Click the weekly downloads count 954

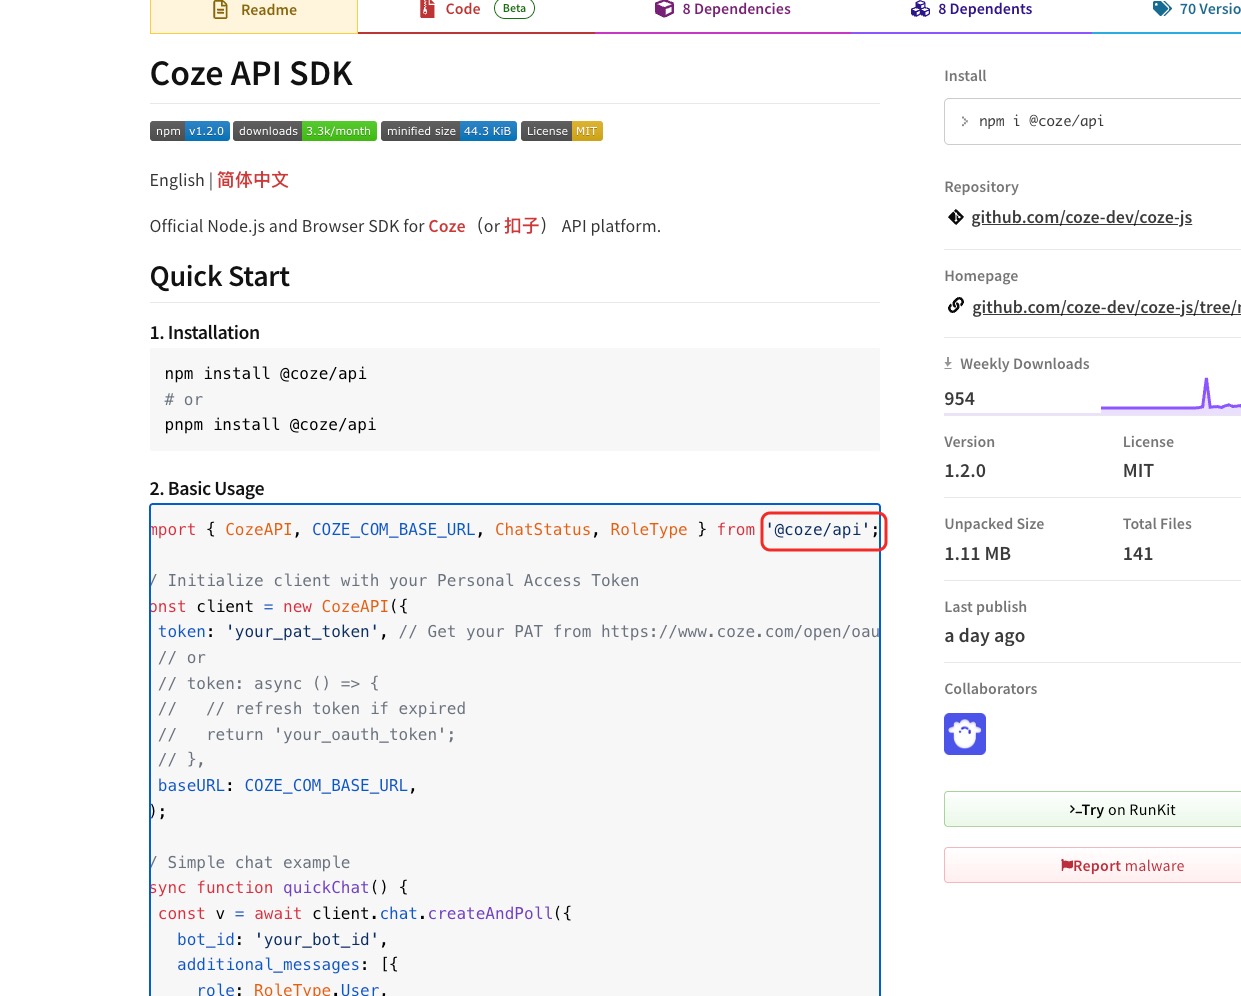click(x=960, y=399)
